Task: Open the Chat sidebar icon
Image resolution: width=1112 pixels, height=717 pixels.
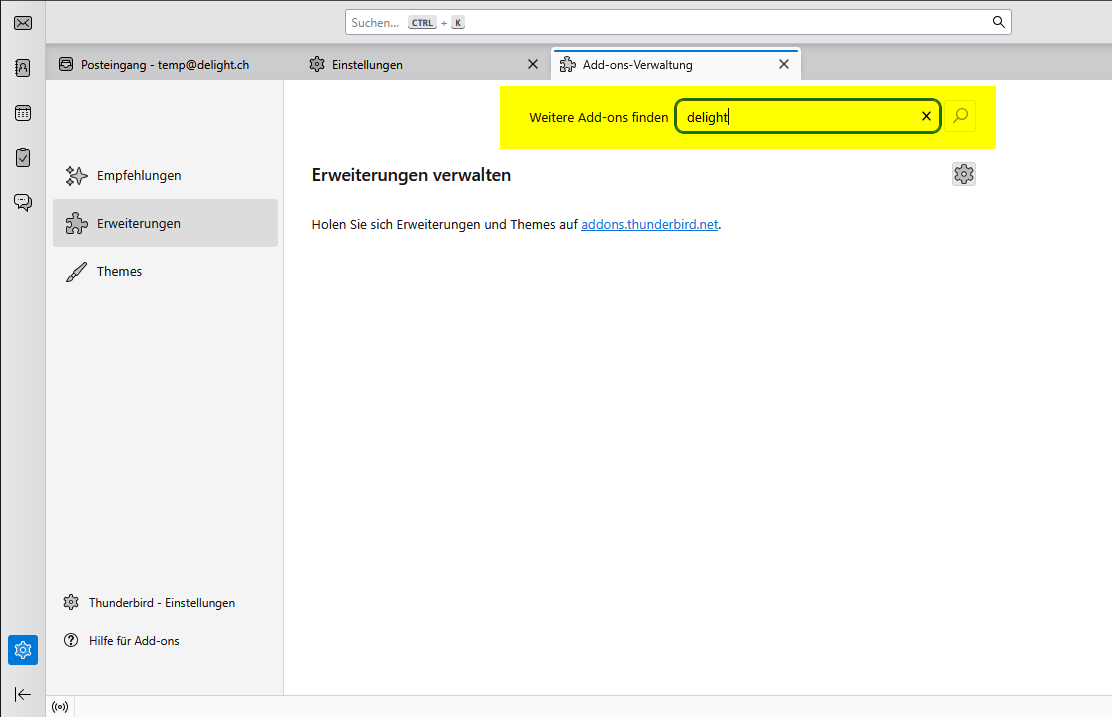Action: [22, 201]
